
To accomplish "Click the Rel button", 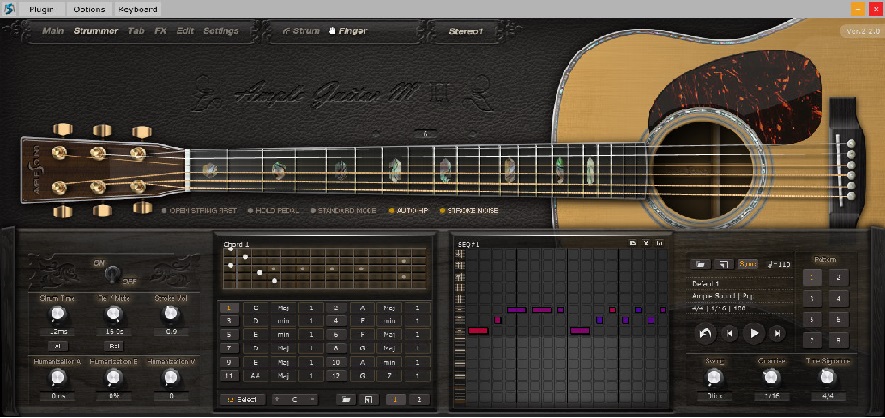I will point(113,346).
